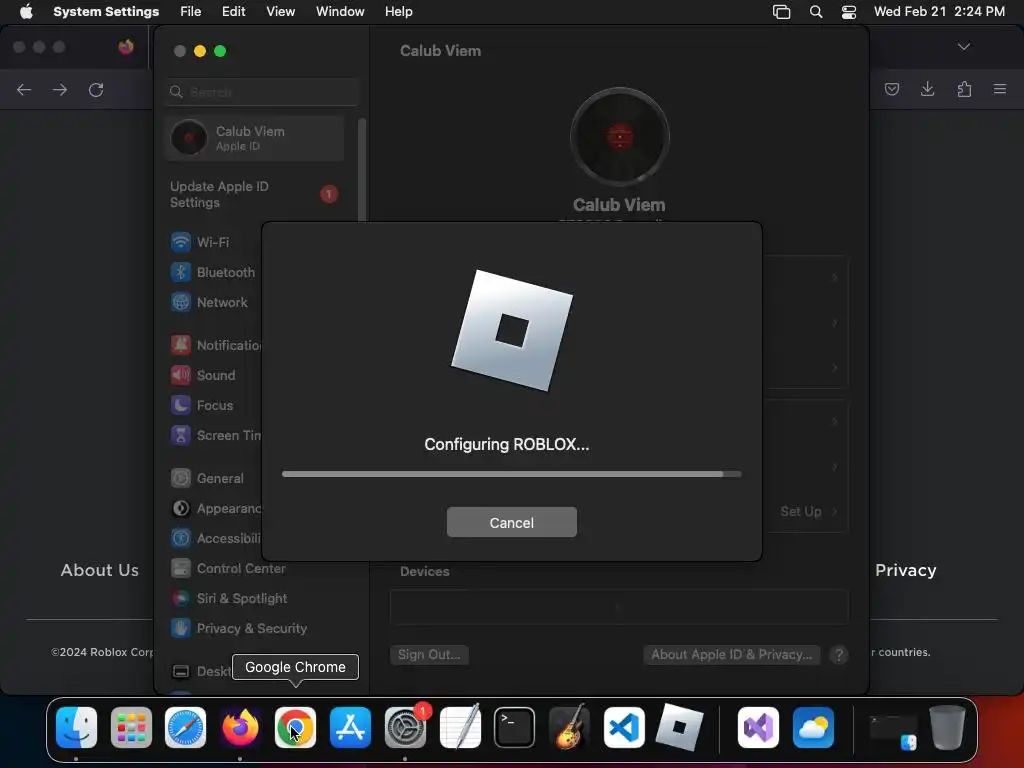Viewport: 1024px width, 768px height.
Task: Click the Sign Out button
Action: 429,655
